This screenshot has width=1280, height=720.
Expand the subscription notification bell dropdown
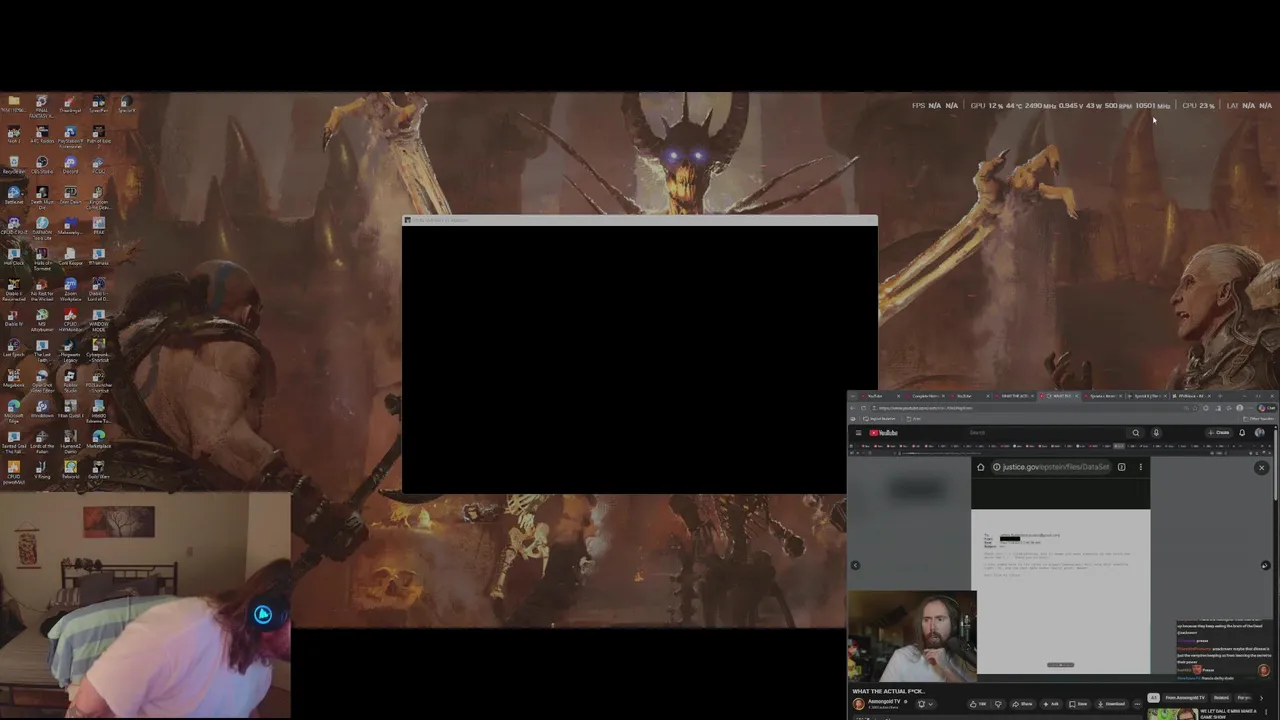coord(926,704)
